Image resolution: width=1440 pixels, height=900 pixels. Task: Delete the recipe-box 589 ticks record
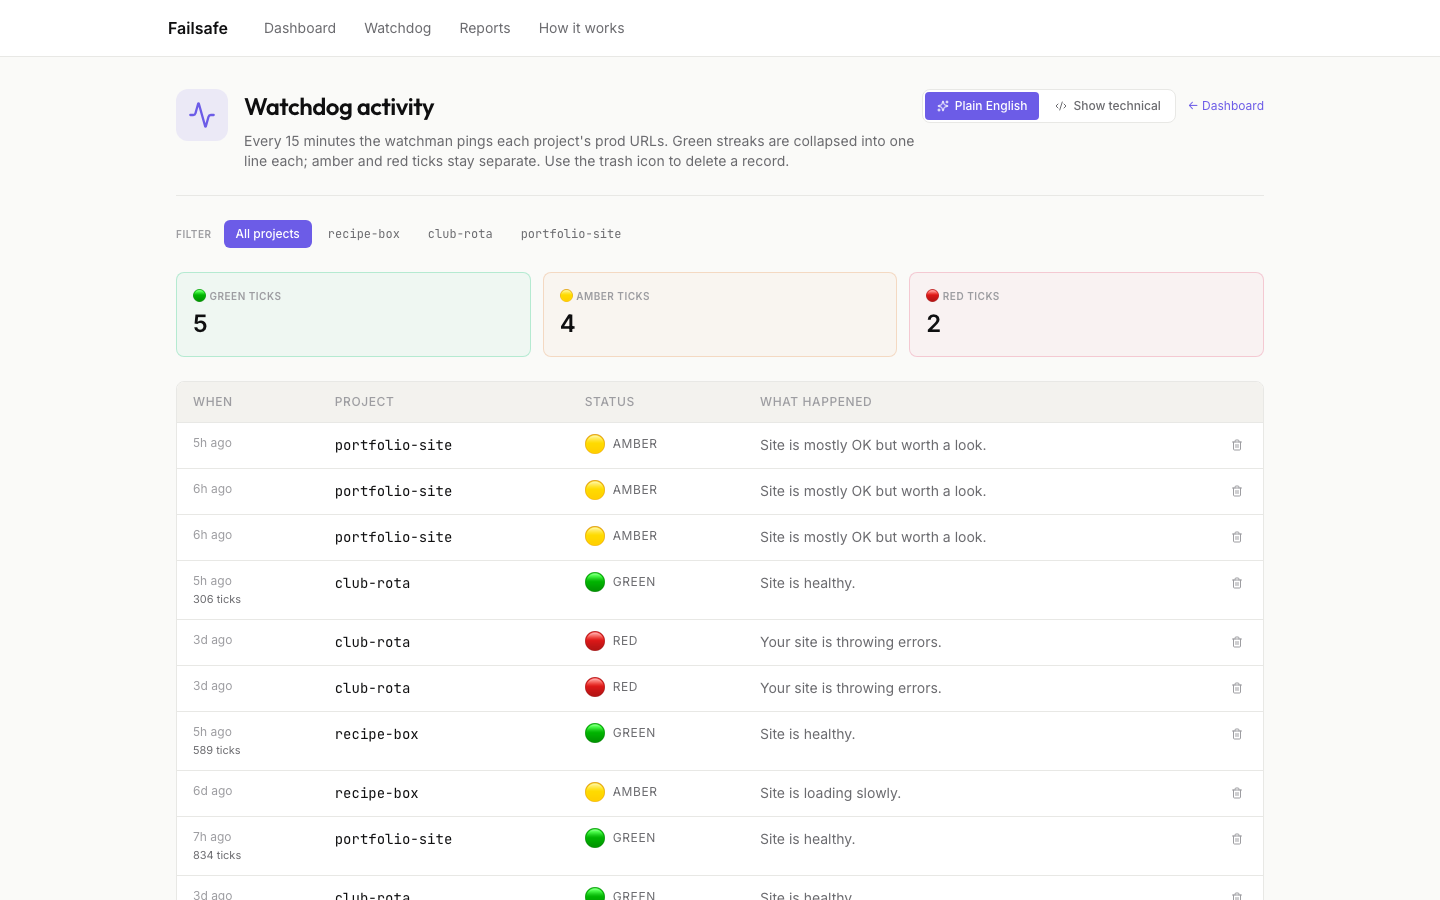[x=1237, y=734]
